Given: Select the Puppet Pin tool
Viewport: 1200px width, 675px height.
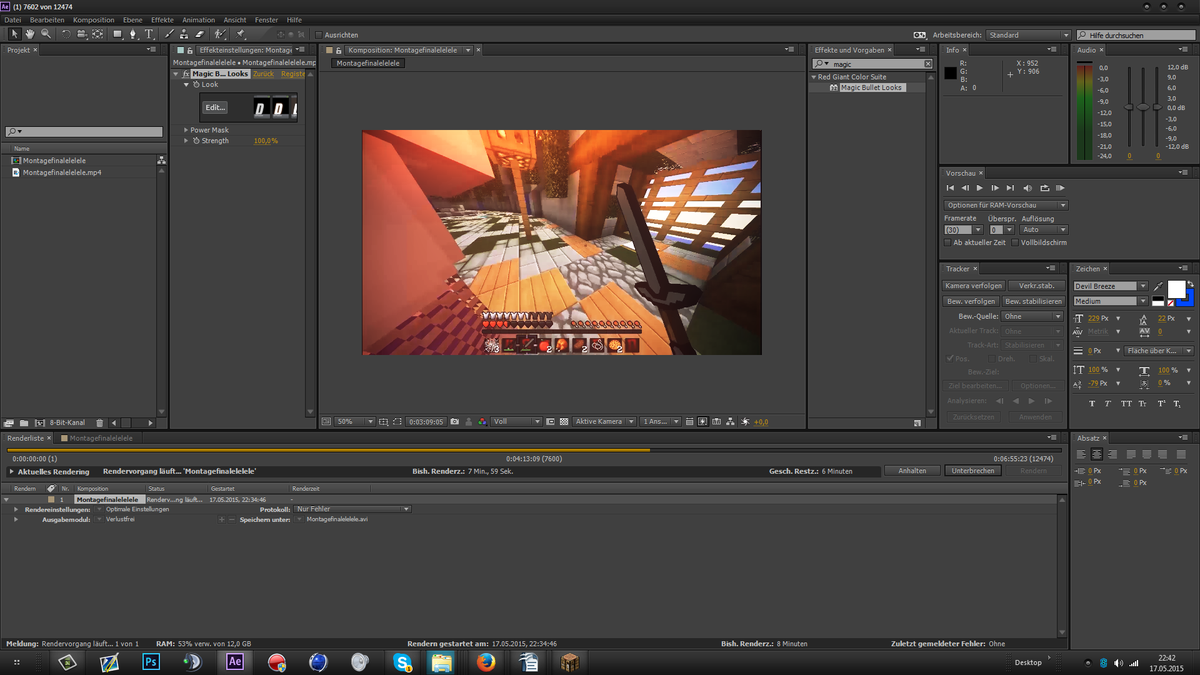Looking at the screenshot, I should point(240,34).
